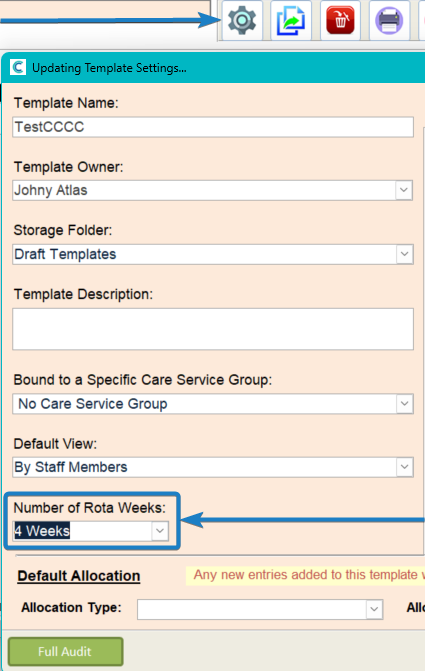
Task: Click the application logo in dialog title
Action: 18,67
